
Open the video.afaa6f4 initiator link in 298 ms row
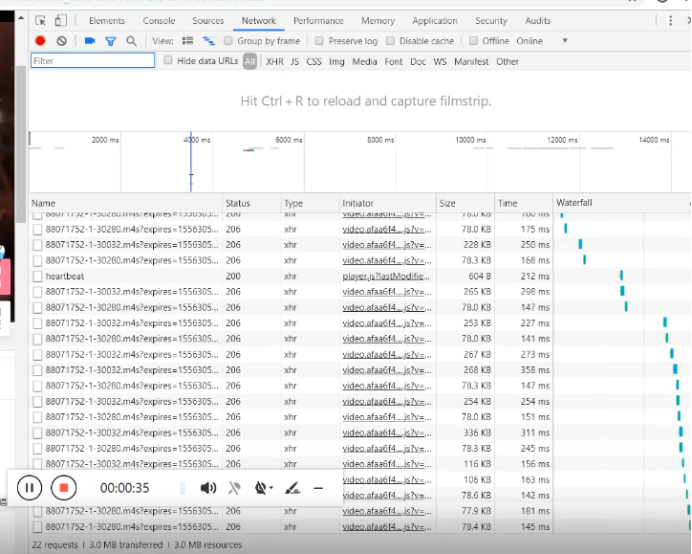[x=387, y=292]
